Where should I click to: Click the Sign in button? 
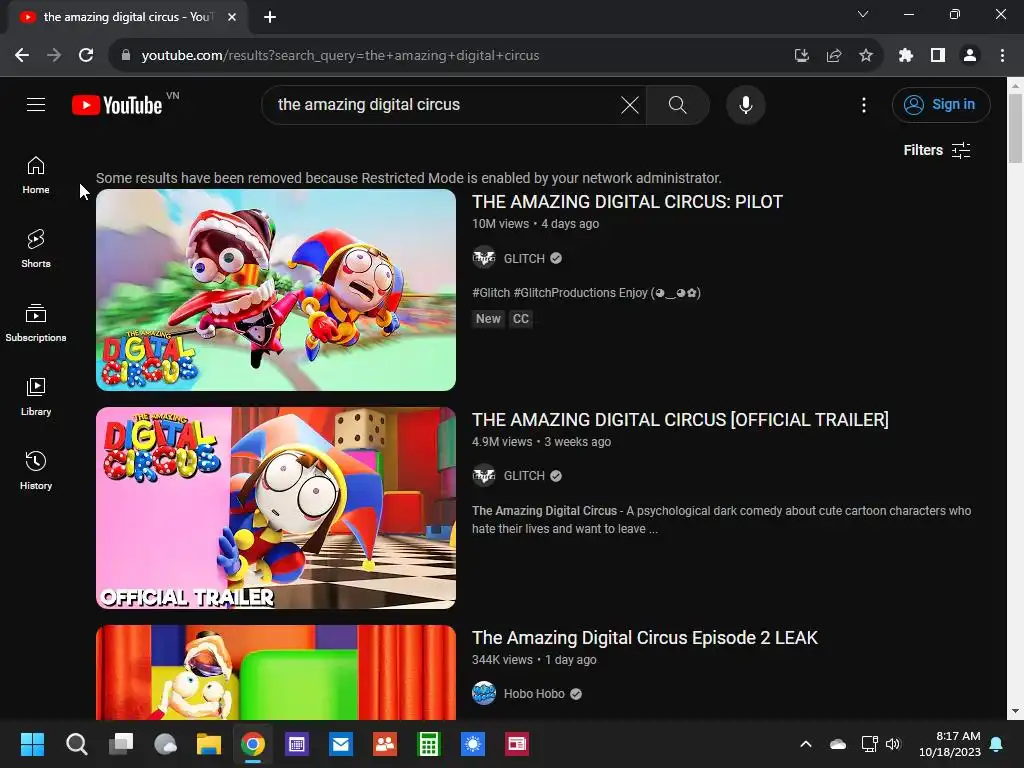tap(941, 104)
